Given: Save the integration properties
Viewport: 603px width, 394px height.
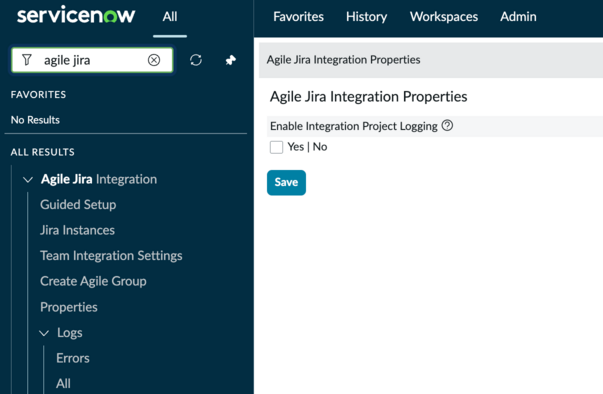Looking at the screenshot, I should tap(287, 183).
